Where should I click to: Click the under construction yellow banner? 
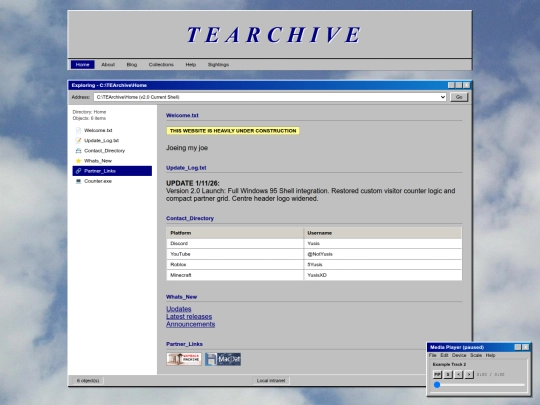tap(233, 131)
